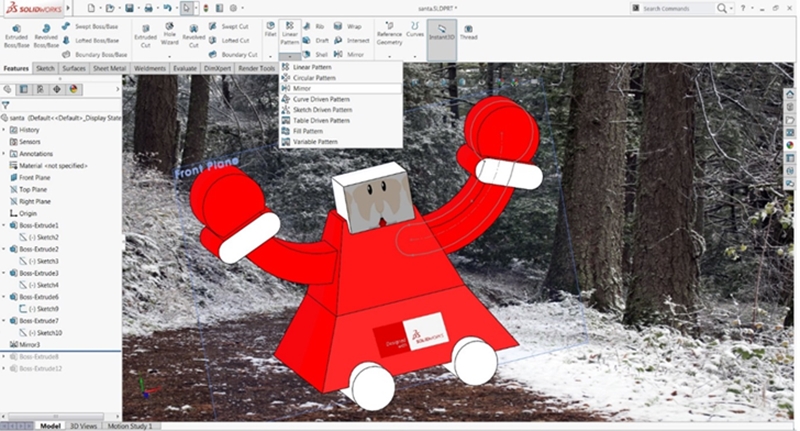Choose the Lofted Boss/Base tool
The height and width of the screenshot is (431, 800).
90,40
